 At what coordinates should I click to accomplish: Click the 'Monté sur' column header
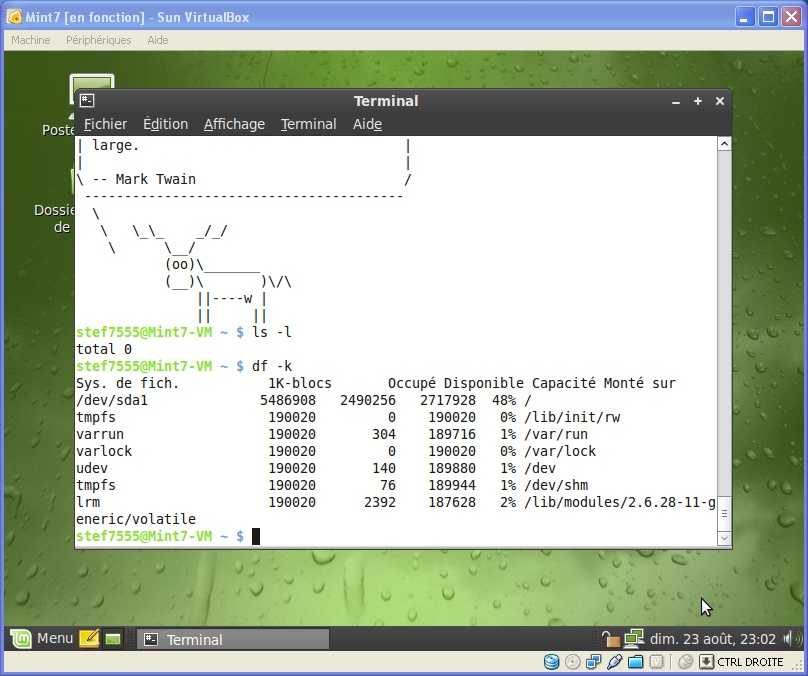[639, 383]
